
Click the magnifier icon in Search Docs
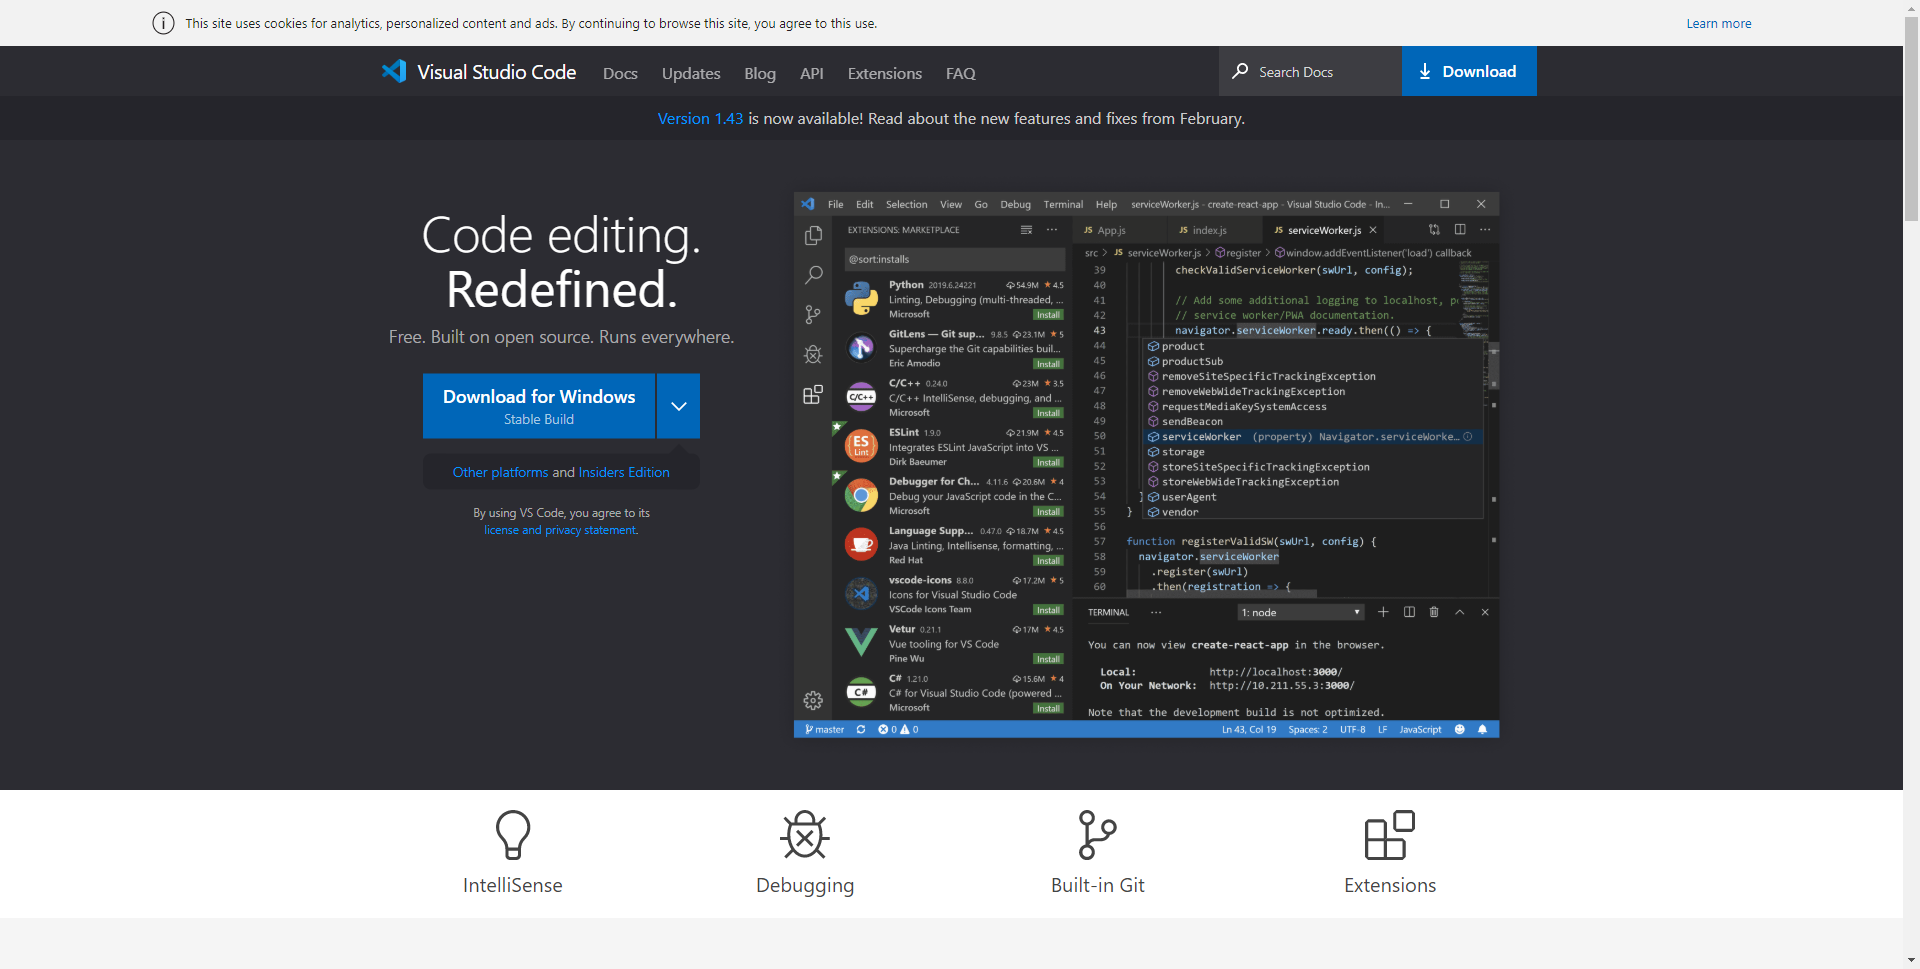pyautogui.click(x=1240, y=71)
